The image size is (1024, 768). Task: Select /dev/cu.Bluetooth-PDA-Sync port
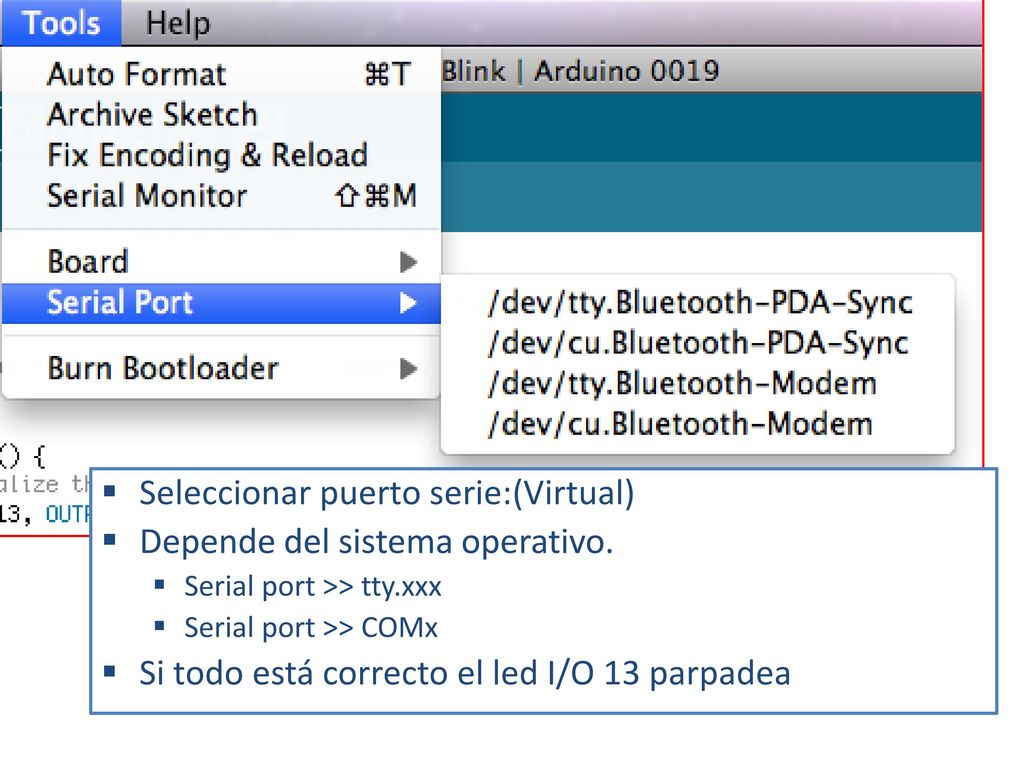pyautogui.click(x=698, y=343)
